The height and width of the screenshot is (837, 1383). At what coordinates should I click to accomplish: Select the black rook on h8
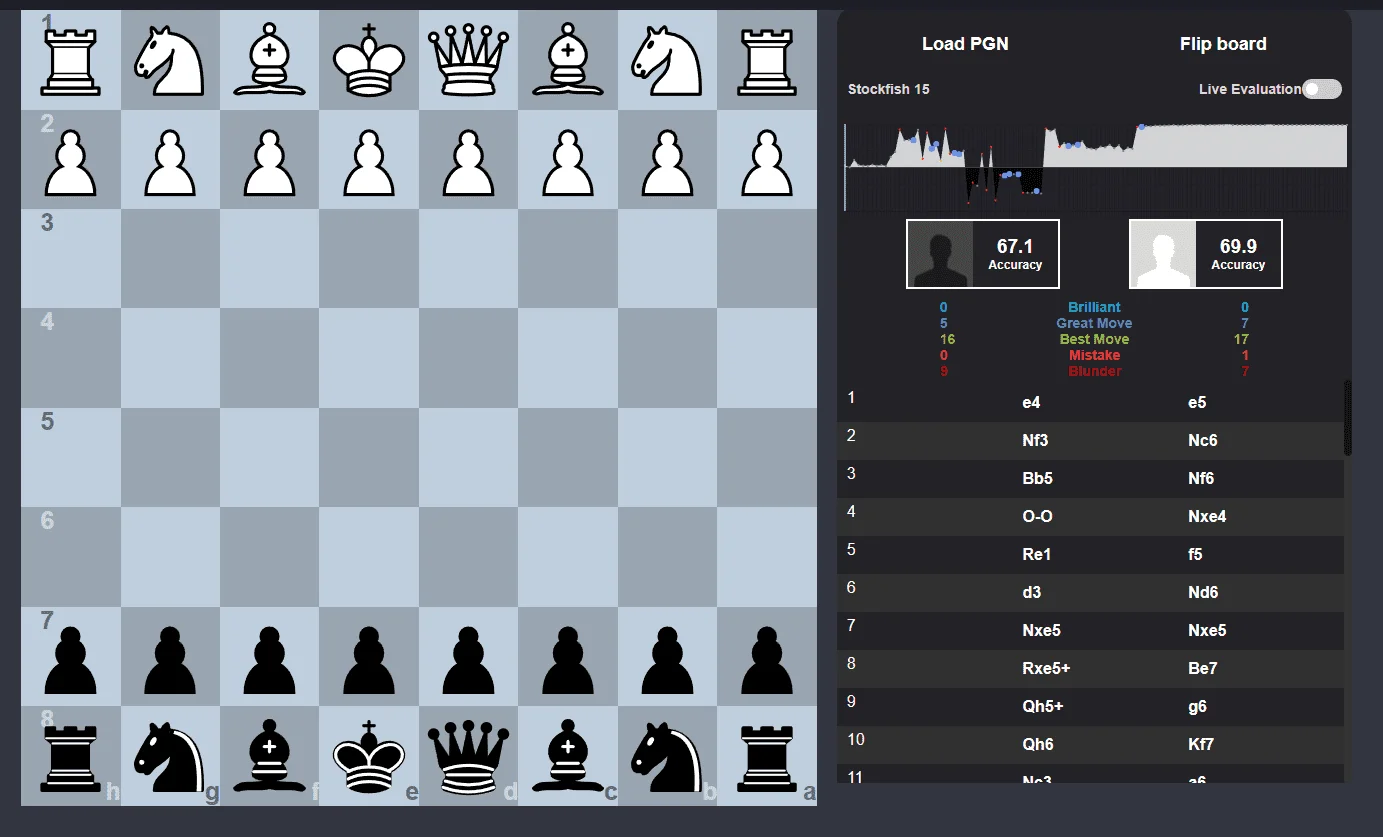(70, 758)
